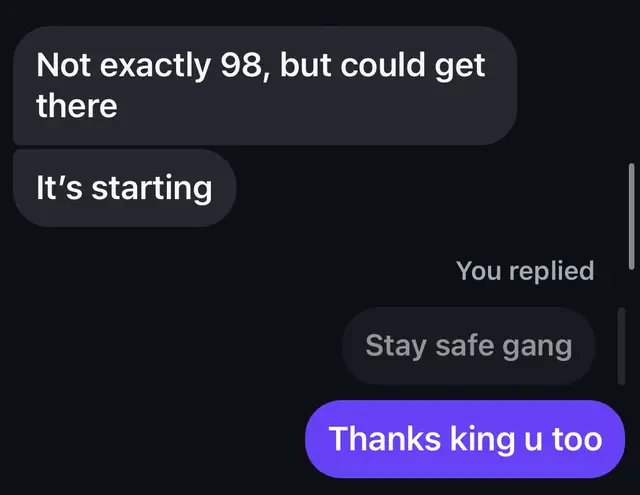
Task: Click the word 'too' in purple bubble
Action: [577, 440]
